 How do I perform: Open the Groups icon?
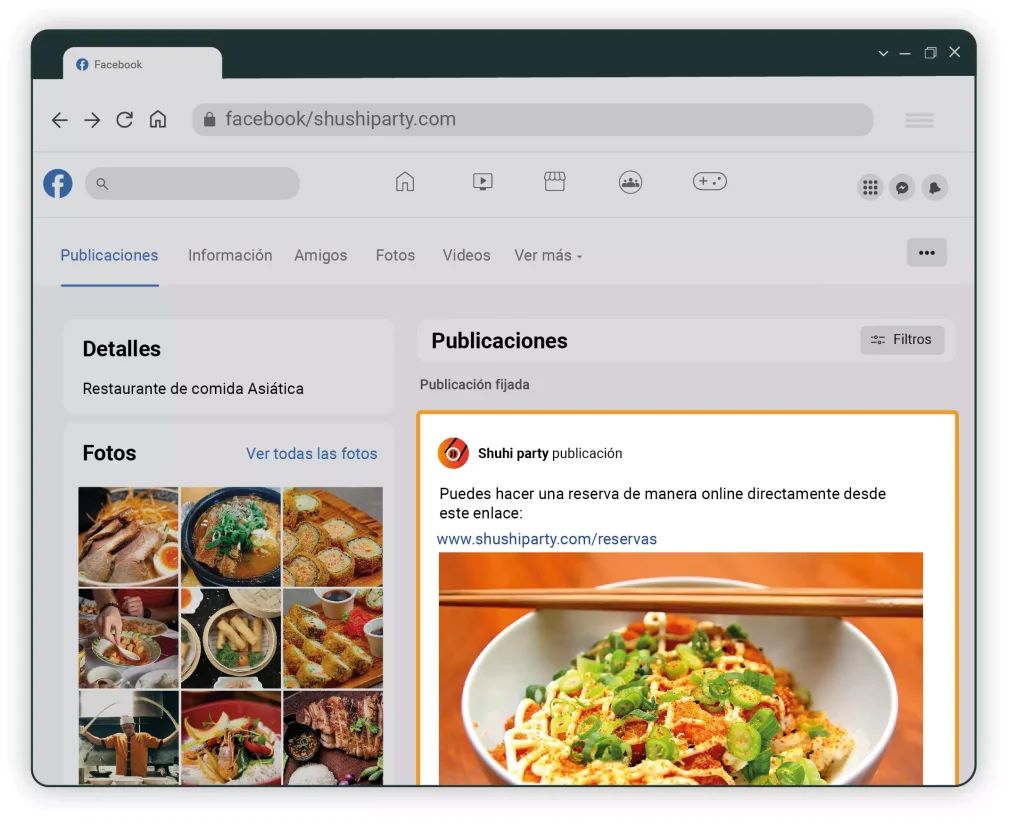630,182
